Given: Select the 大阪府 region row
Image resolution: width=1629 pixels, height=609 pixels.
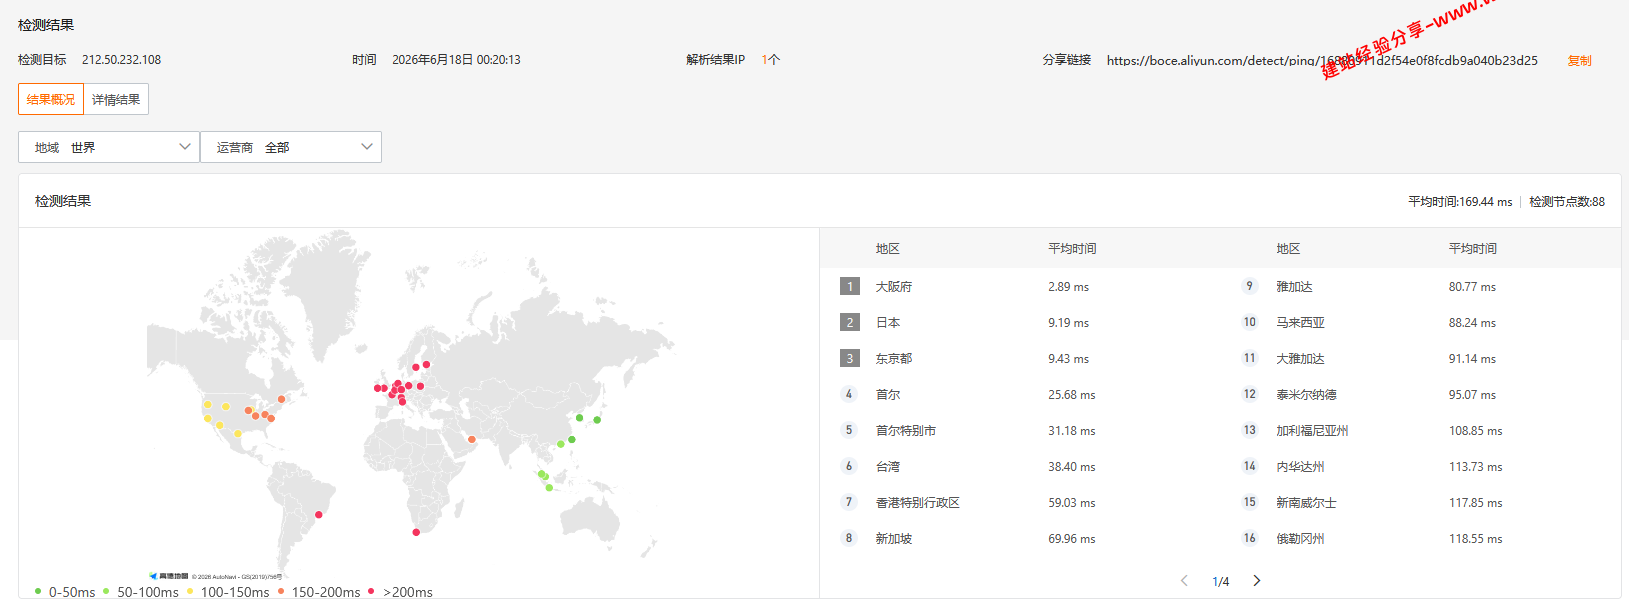Looking at the screenshot, I should tap(1020, 286).
